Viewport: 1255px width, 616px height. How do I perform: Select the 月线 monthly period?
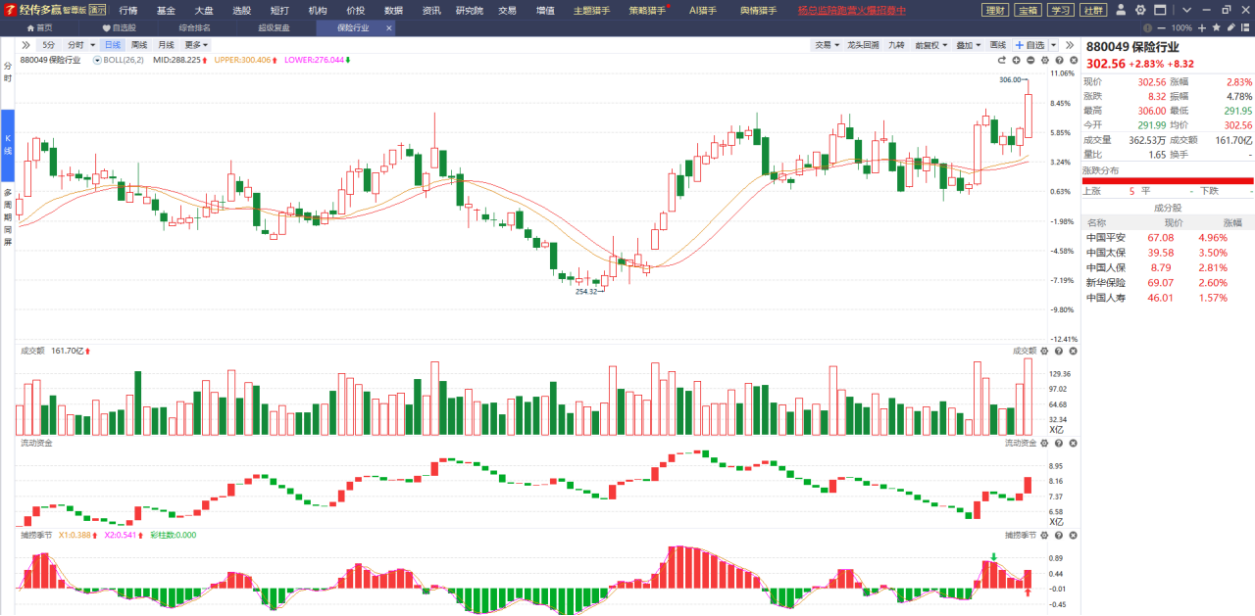(x=165, y=45)
